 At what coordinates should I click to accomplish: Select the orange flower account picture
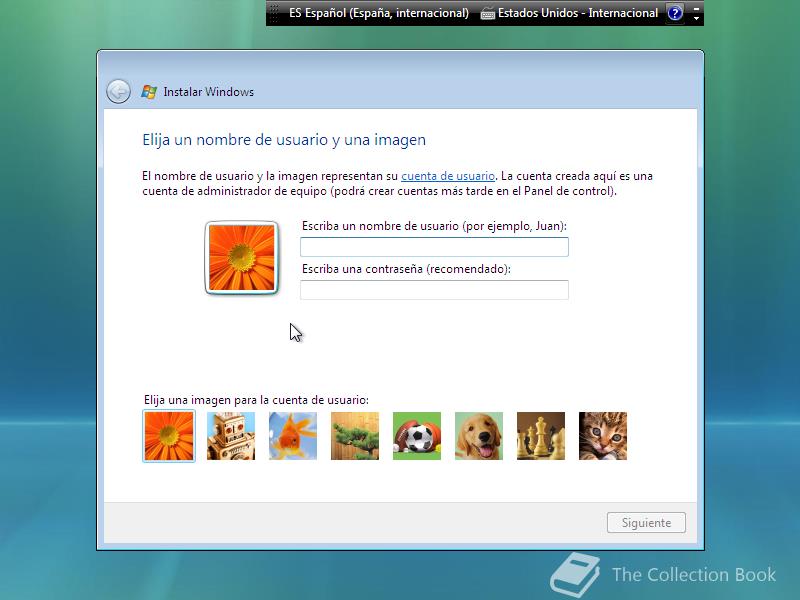point(169,436)
